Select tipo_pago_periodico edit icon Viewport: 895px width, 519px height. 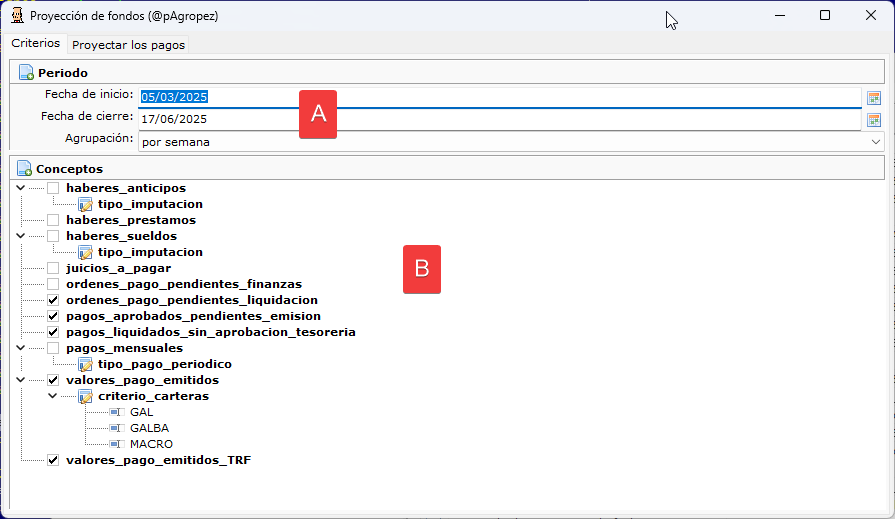click(x=86, y=364)
